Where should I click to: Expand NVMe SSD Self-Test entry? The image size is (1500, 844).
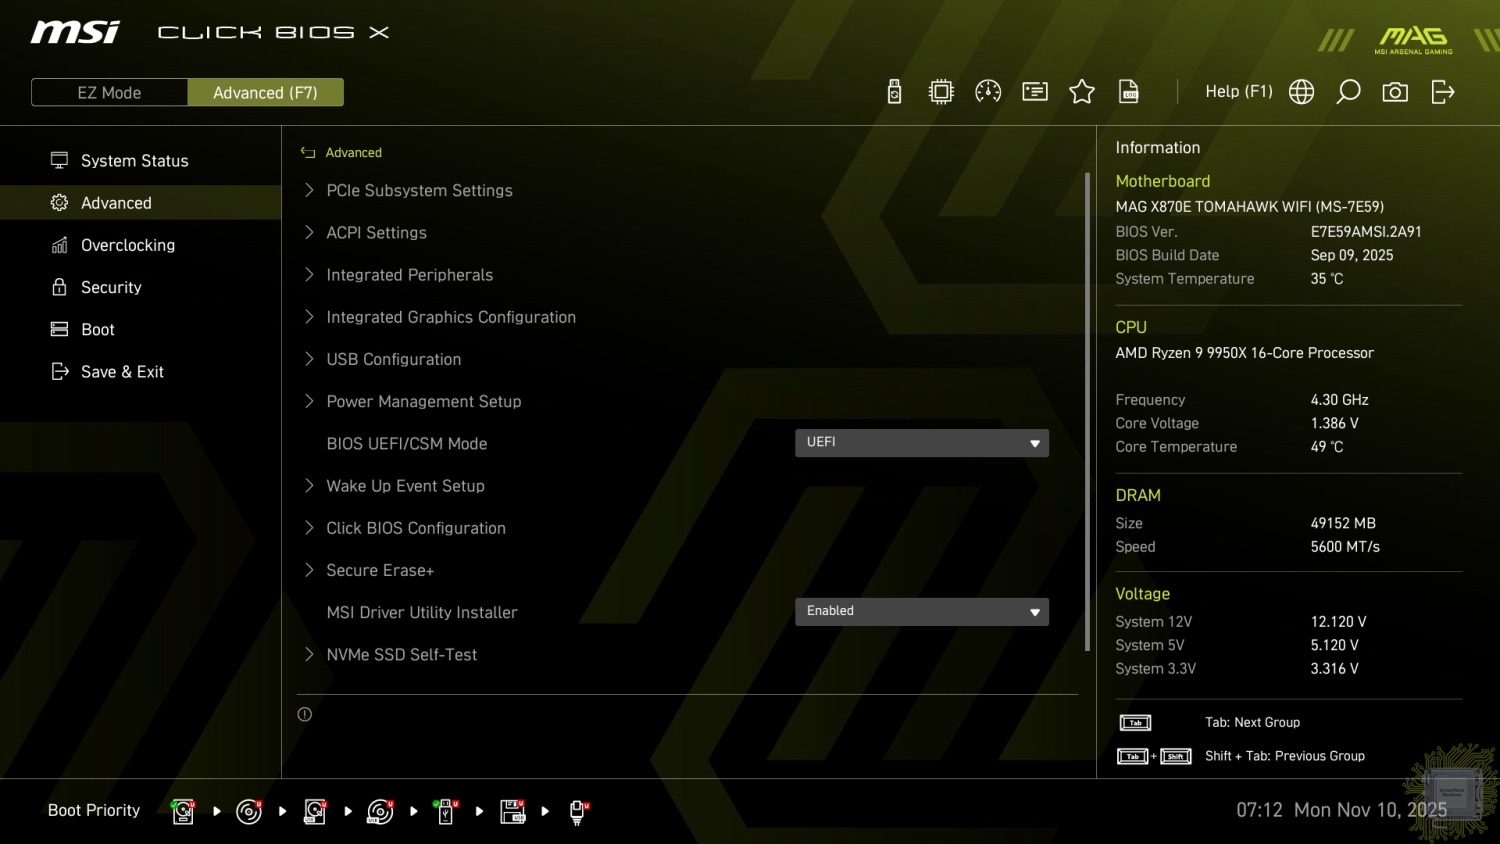(x=401, y=654)
